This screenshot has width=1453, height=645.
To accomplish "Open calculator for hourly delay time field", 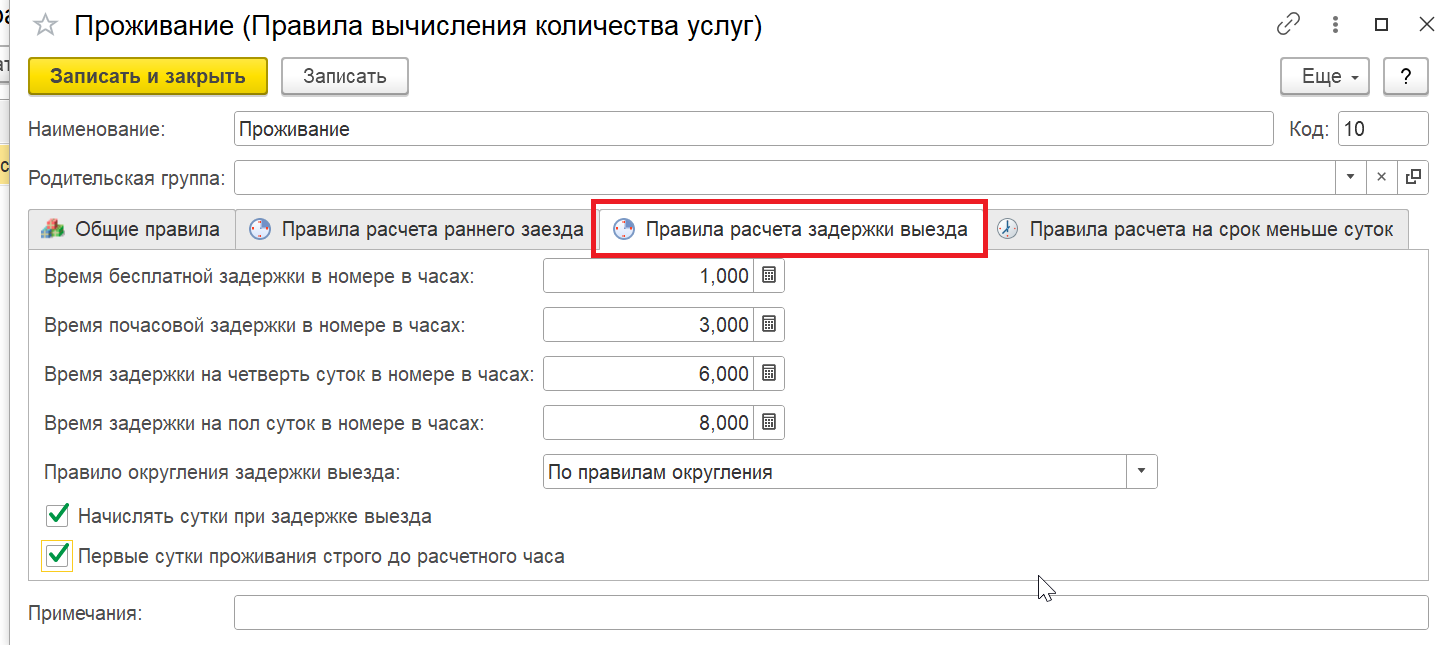I will click(x=769, y=324).
